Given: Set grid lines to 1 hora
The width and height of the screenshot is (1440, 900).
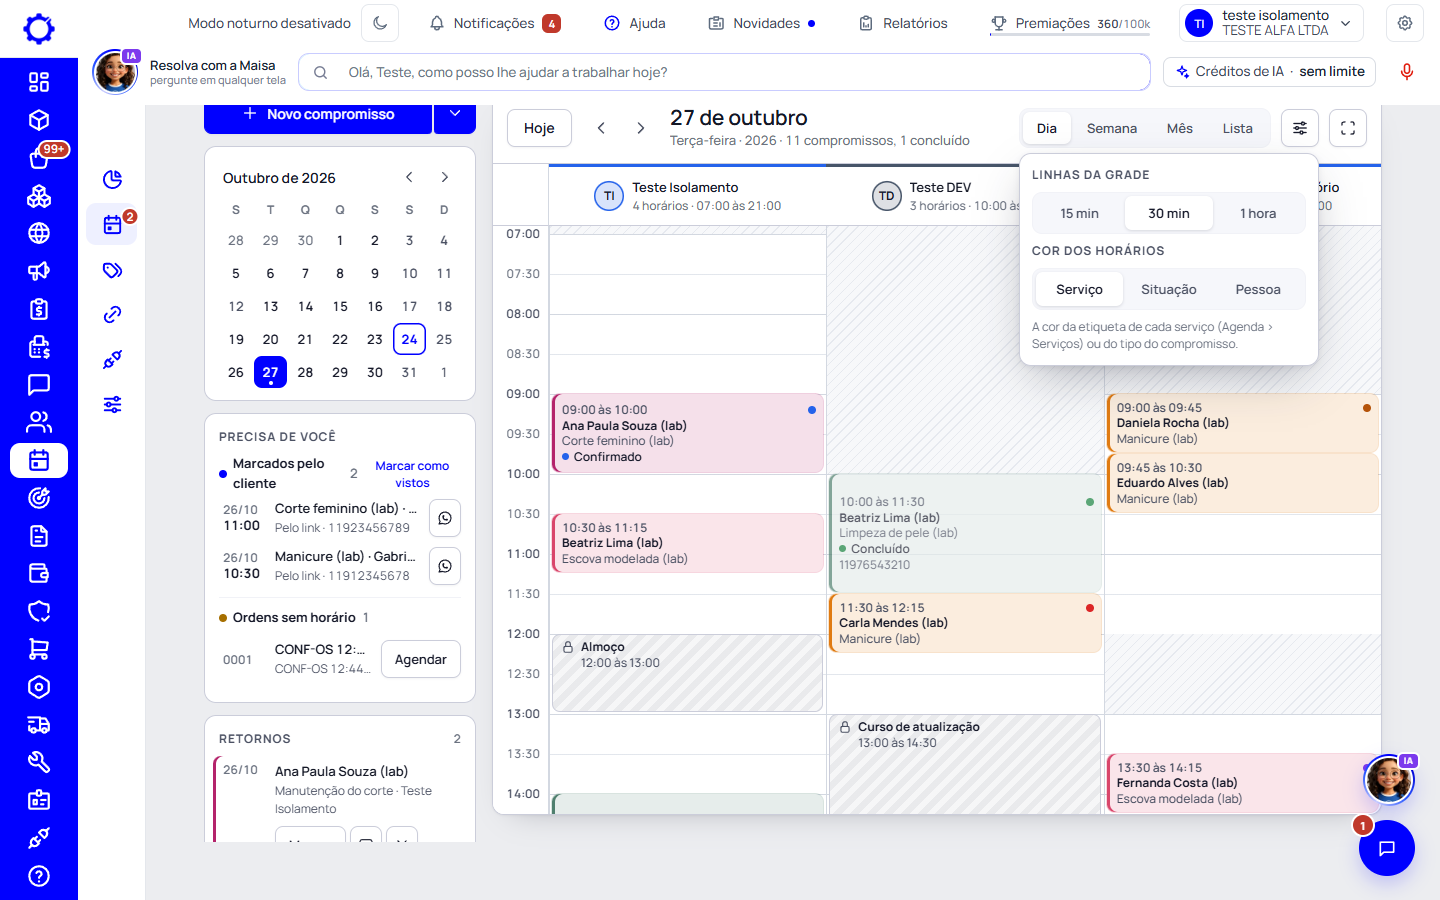Looking at the screenshot, I should coord(1258,213).
